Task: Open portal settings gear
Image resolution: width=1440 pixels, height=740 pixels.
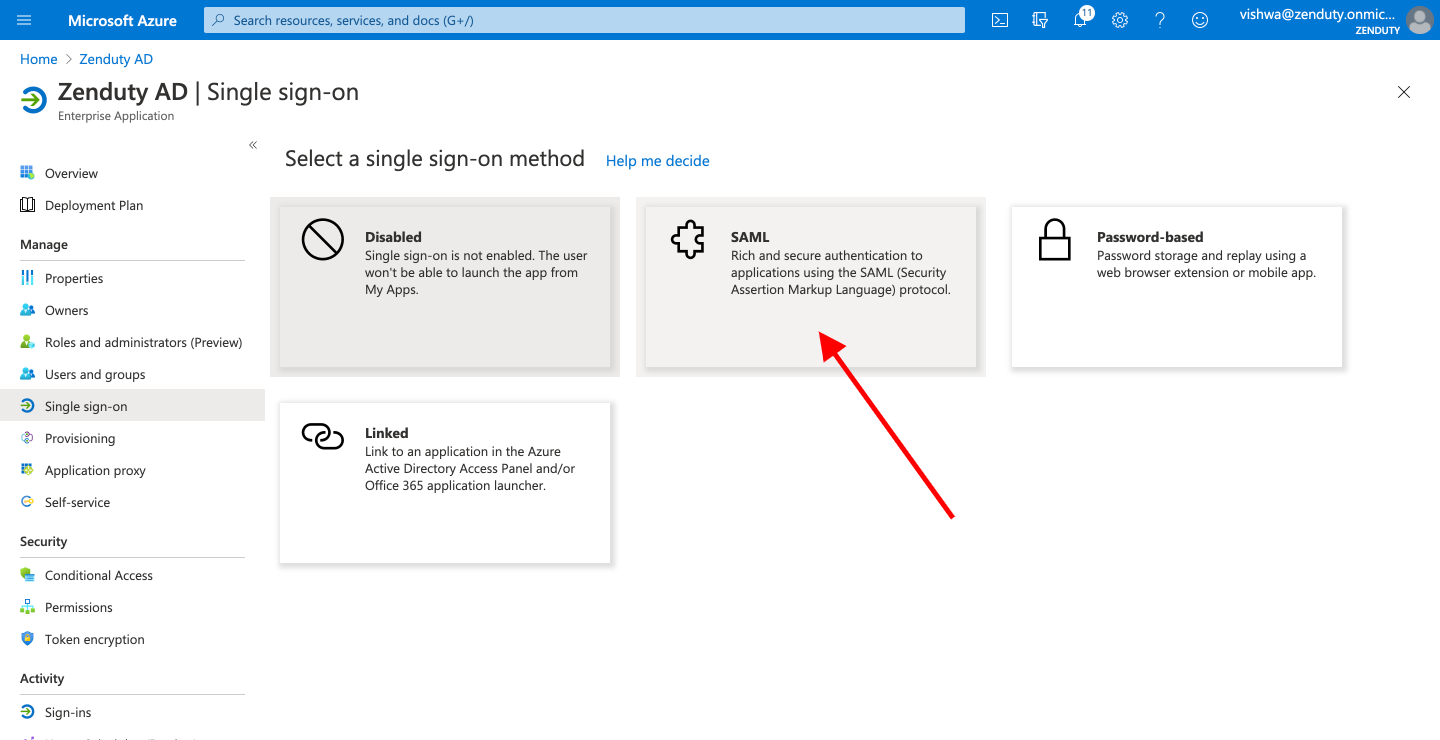Action: click(1120, 20)
